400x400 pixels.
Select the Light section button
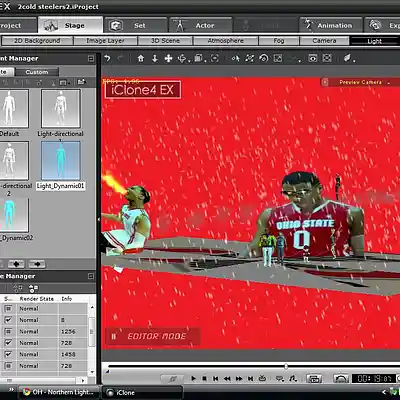[375, 41]
